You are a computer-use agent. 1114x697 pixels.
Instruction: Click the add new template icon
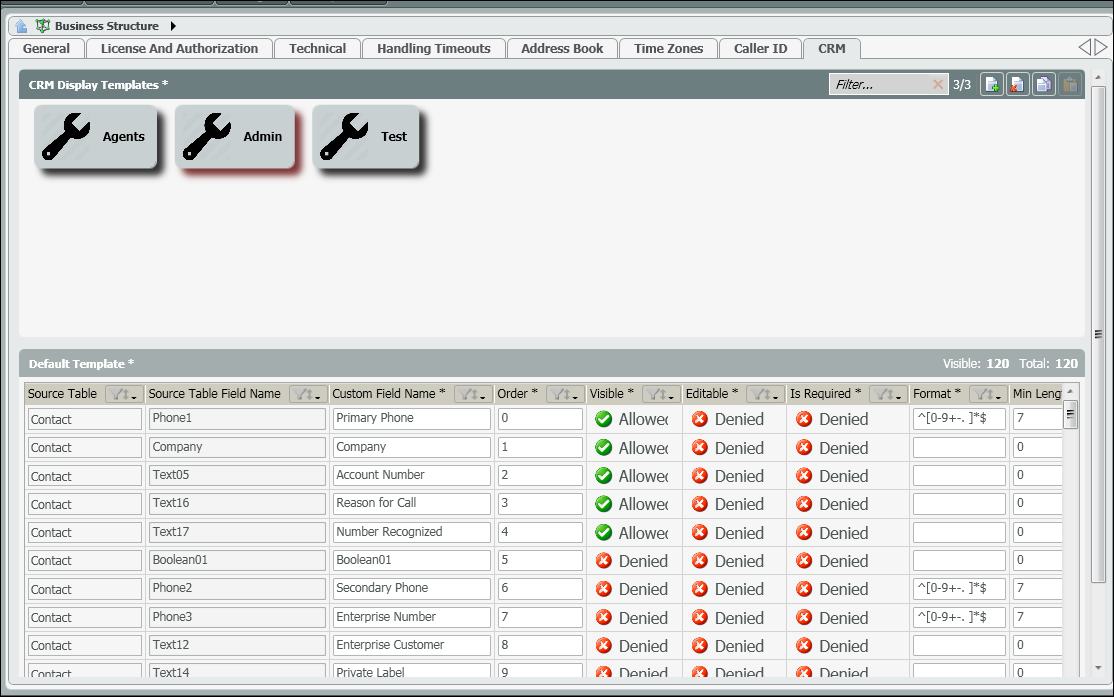coord(991,85)
